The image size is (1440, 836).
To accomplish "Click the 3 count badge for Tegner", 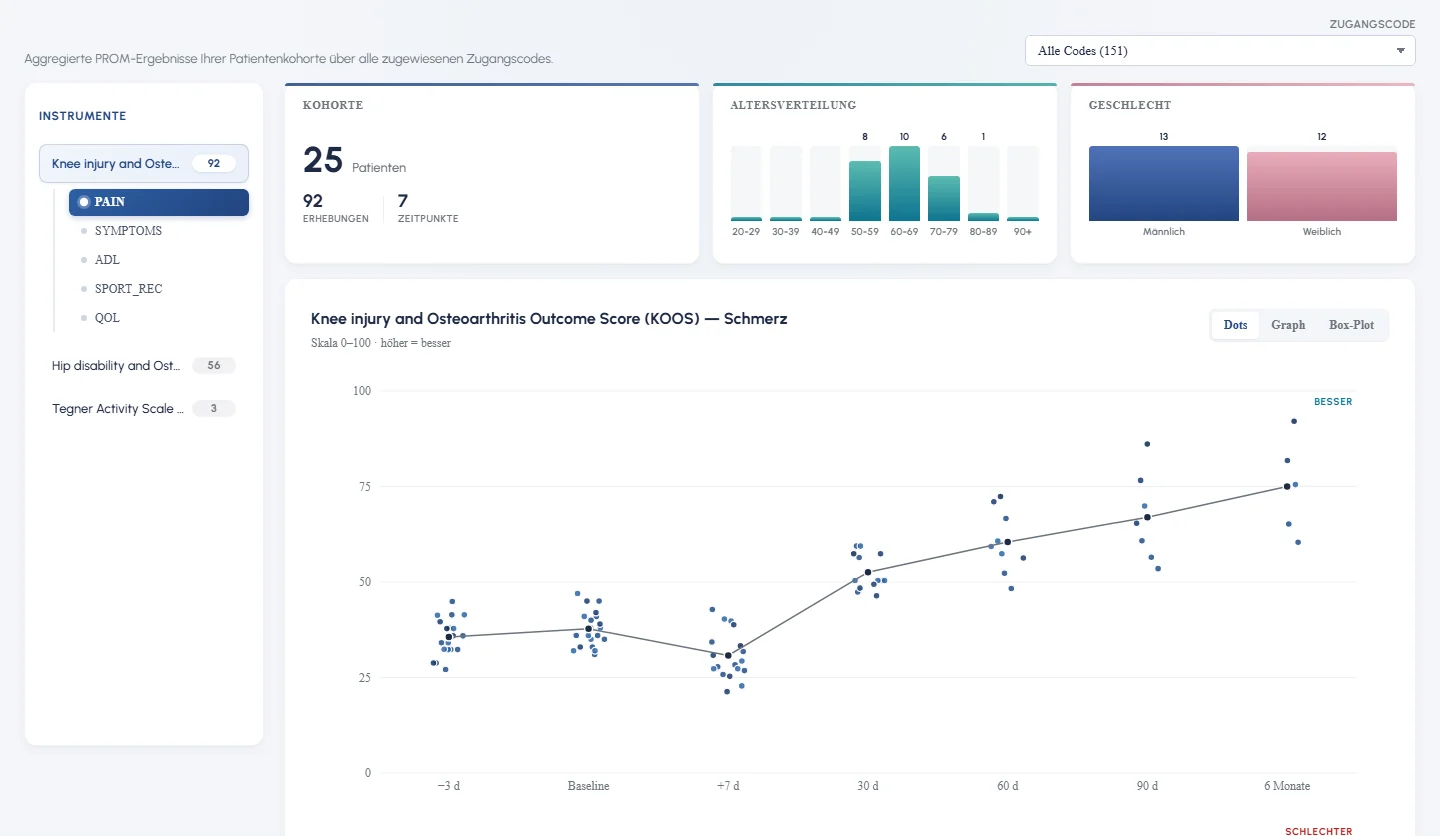I will click(214, 409).
